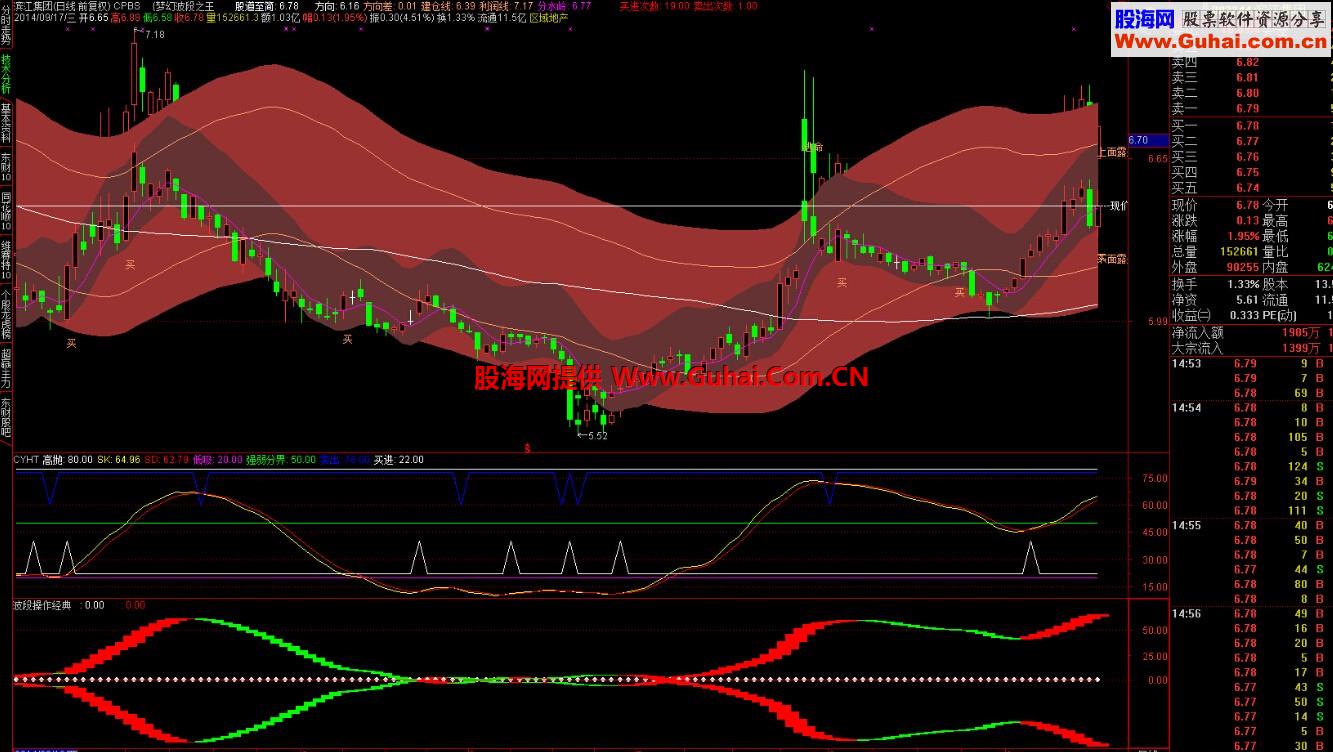1333x752 pixels.
Task: Click the 净资 5.61 value
Action: click(x=1247, y=300)
